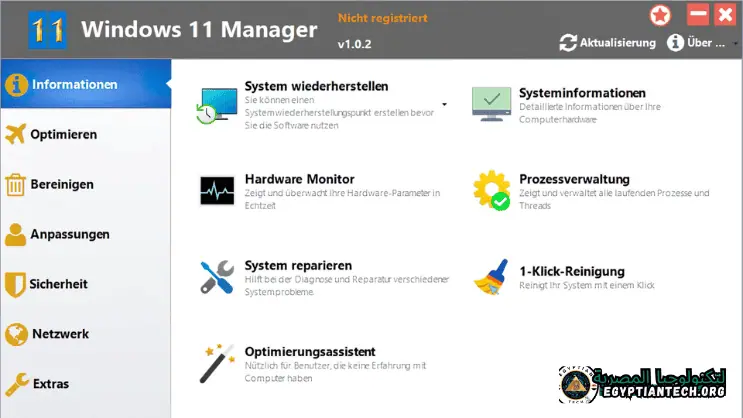
Task: Click the Anpassungen user icon
Action: (15, 234)
